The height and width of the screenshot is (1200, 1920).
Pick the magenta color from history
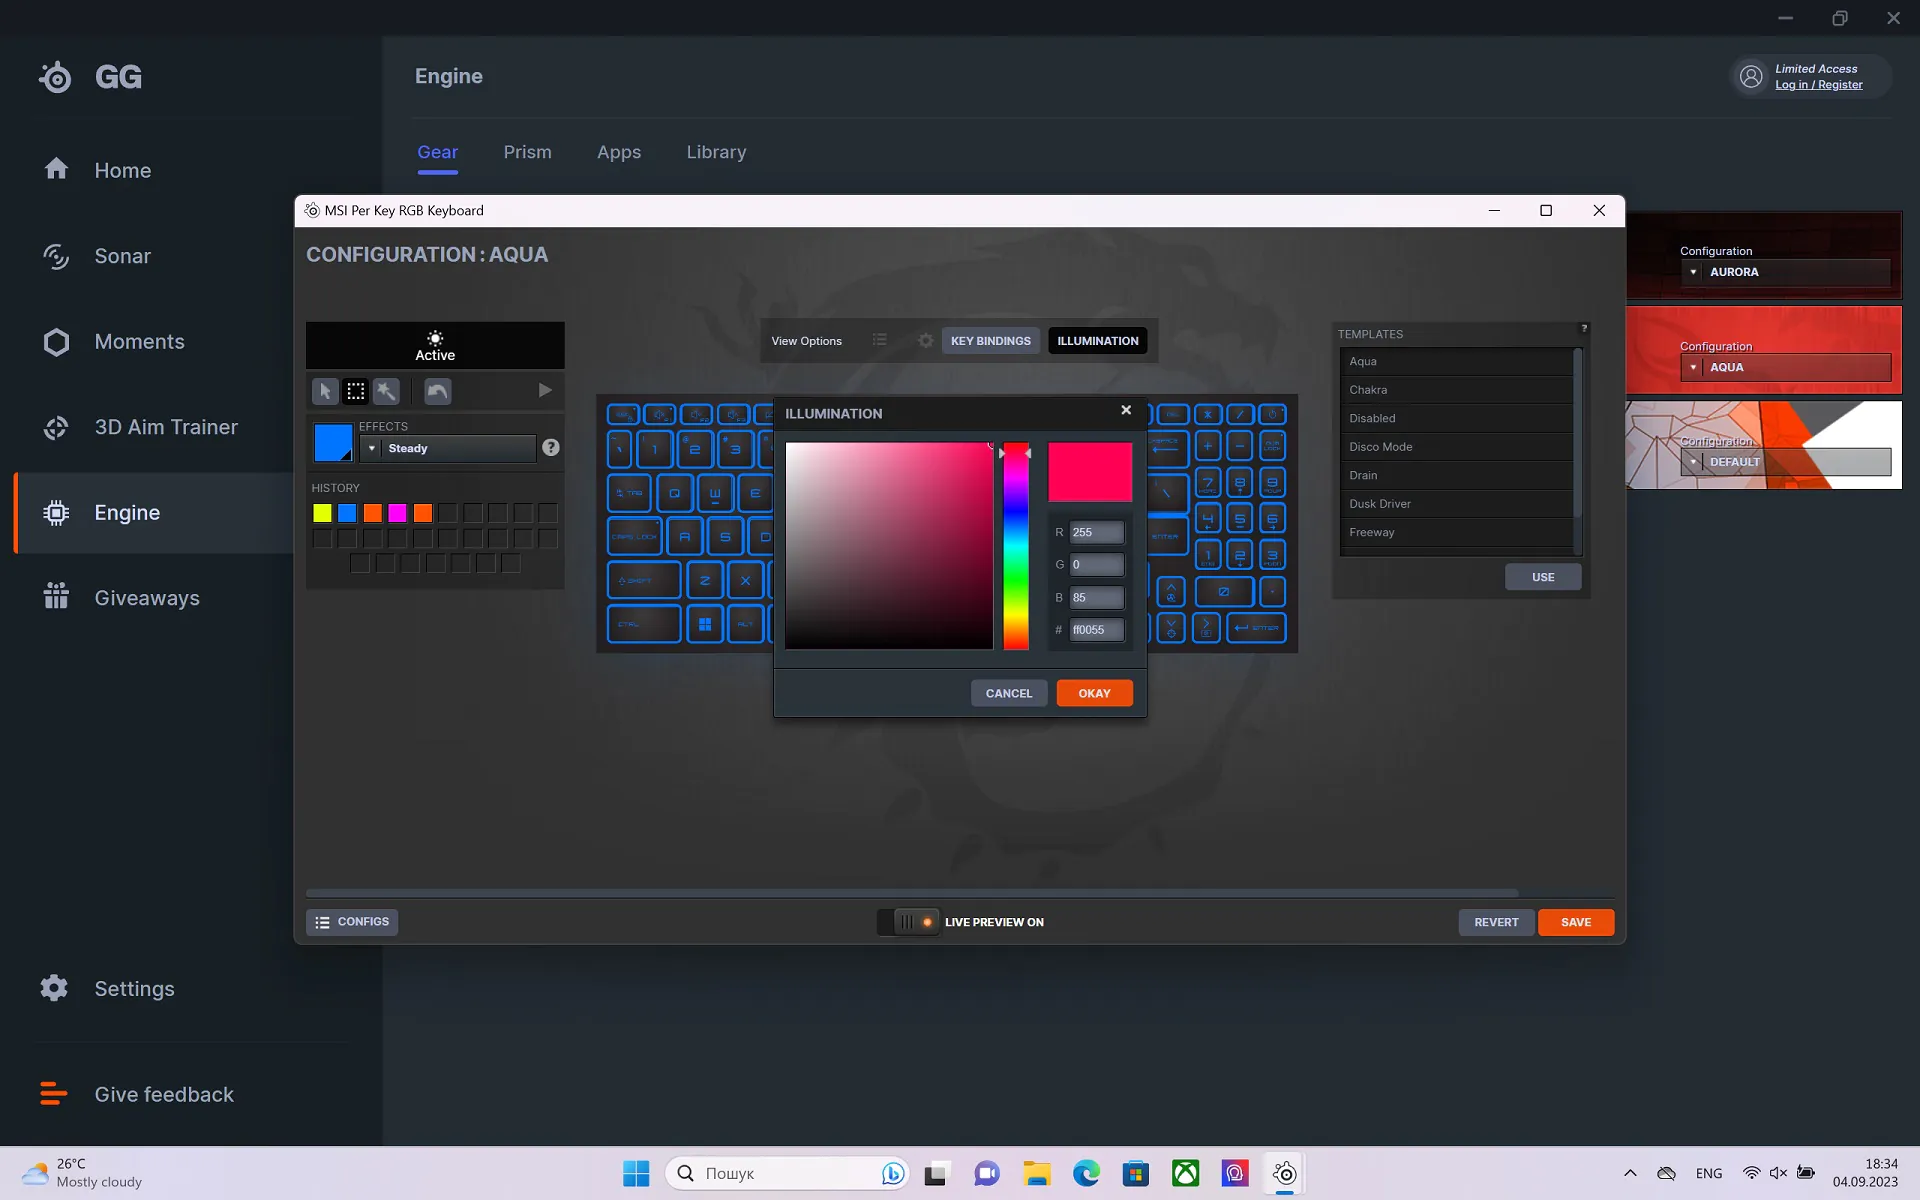397,513
